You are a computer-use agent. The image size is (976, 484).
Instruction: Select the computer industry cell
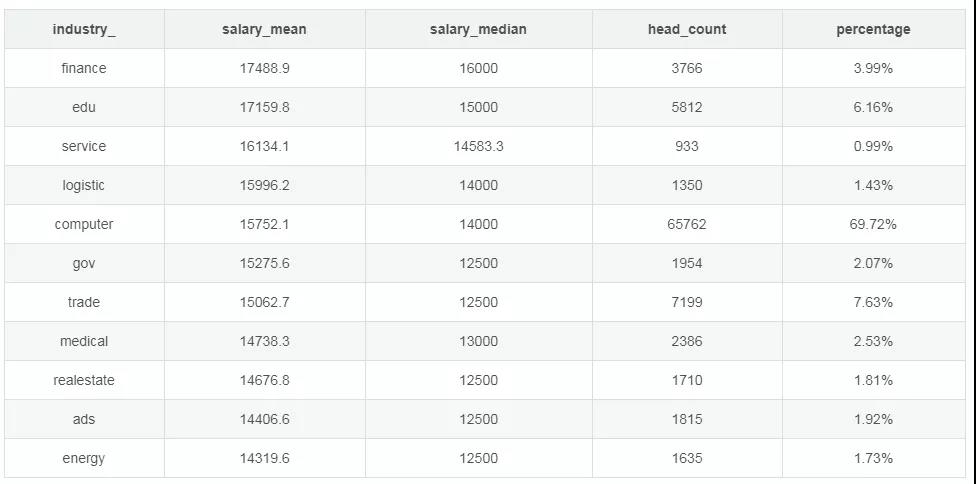84,224
